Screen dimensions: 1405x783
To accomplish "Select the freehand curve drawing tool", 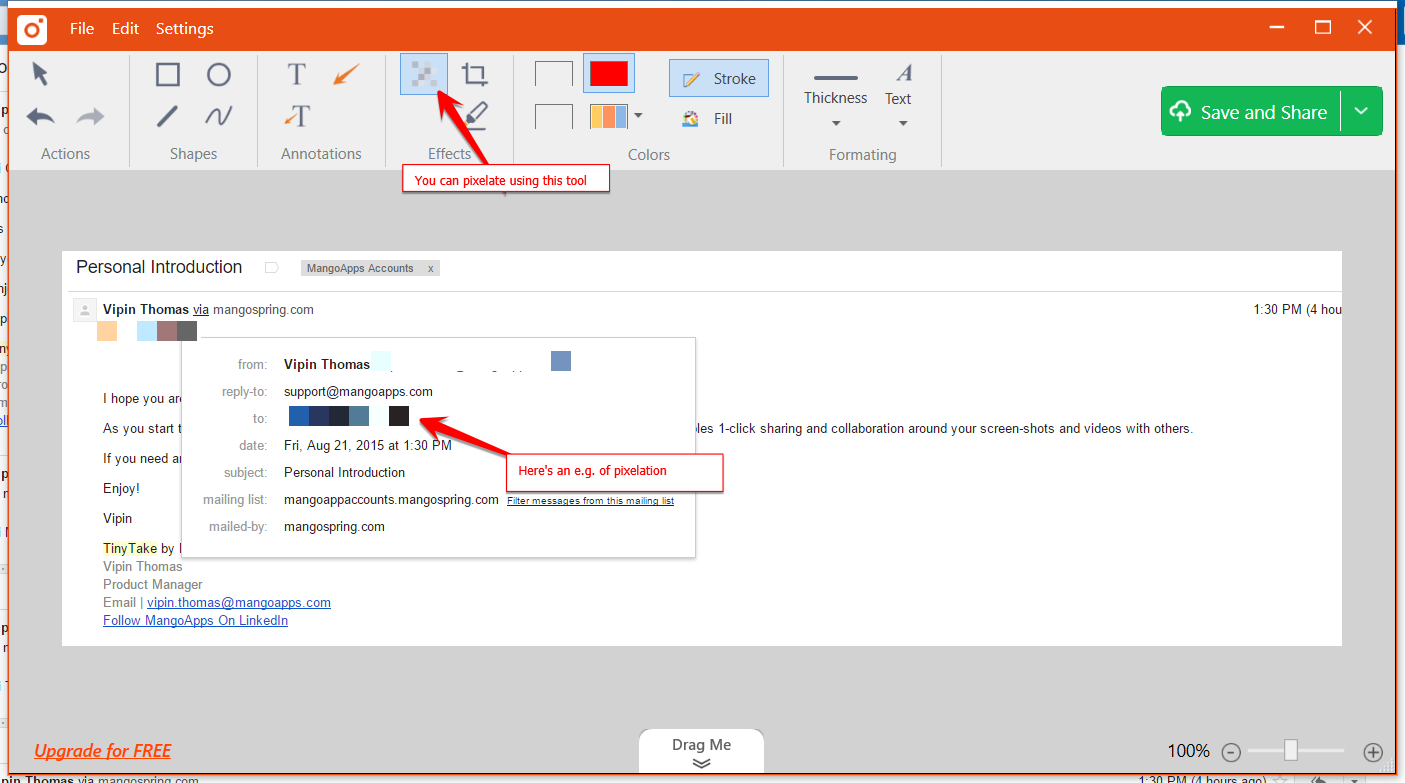I will [x=219, y=117].
